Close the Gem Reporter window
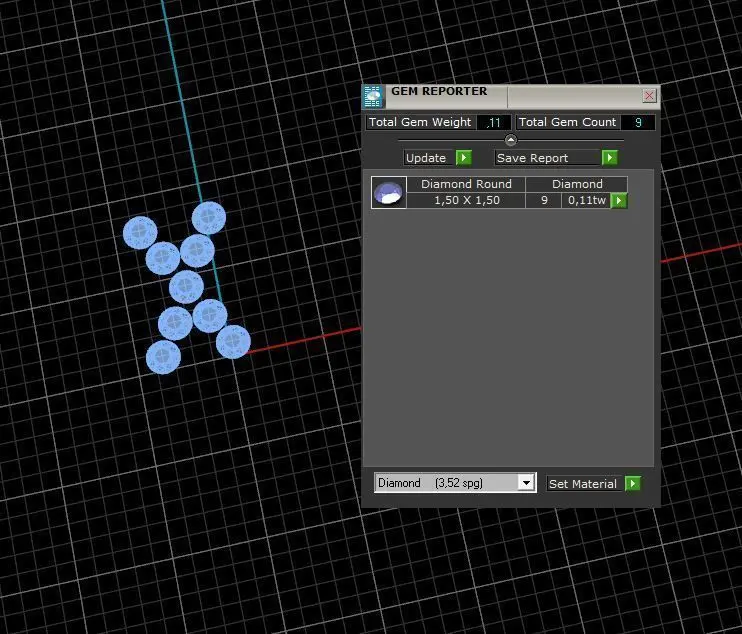Image resolution: width=742 pixels, height=634 pixels. [x=649, y=96]
